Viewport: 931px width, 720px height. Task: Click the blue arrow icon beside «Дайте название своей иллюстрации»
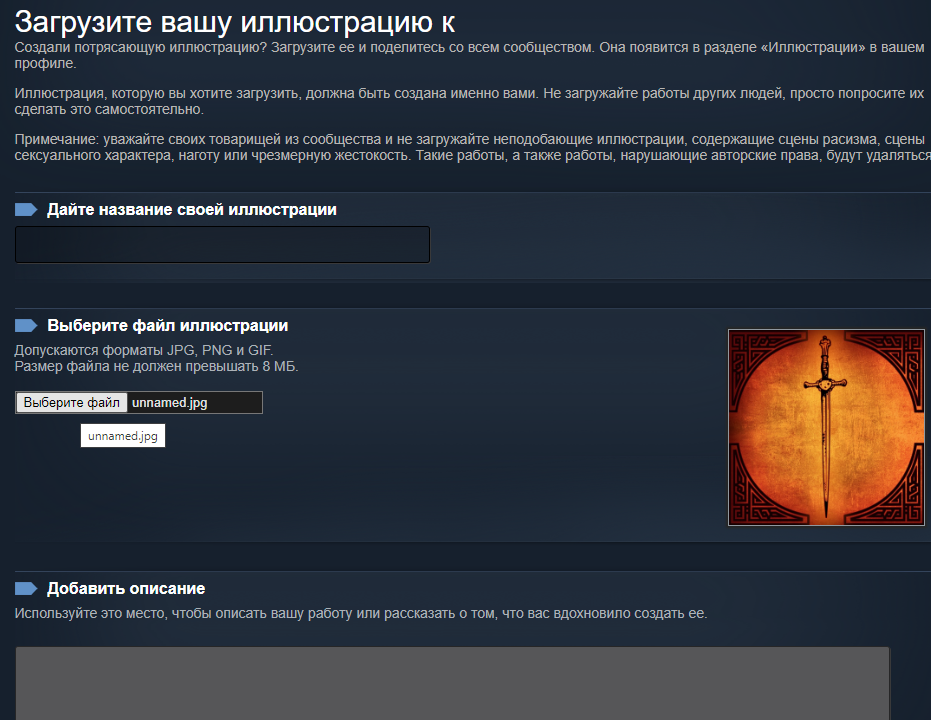(26, 210)
